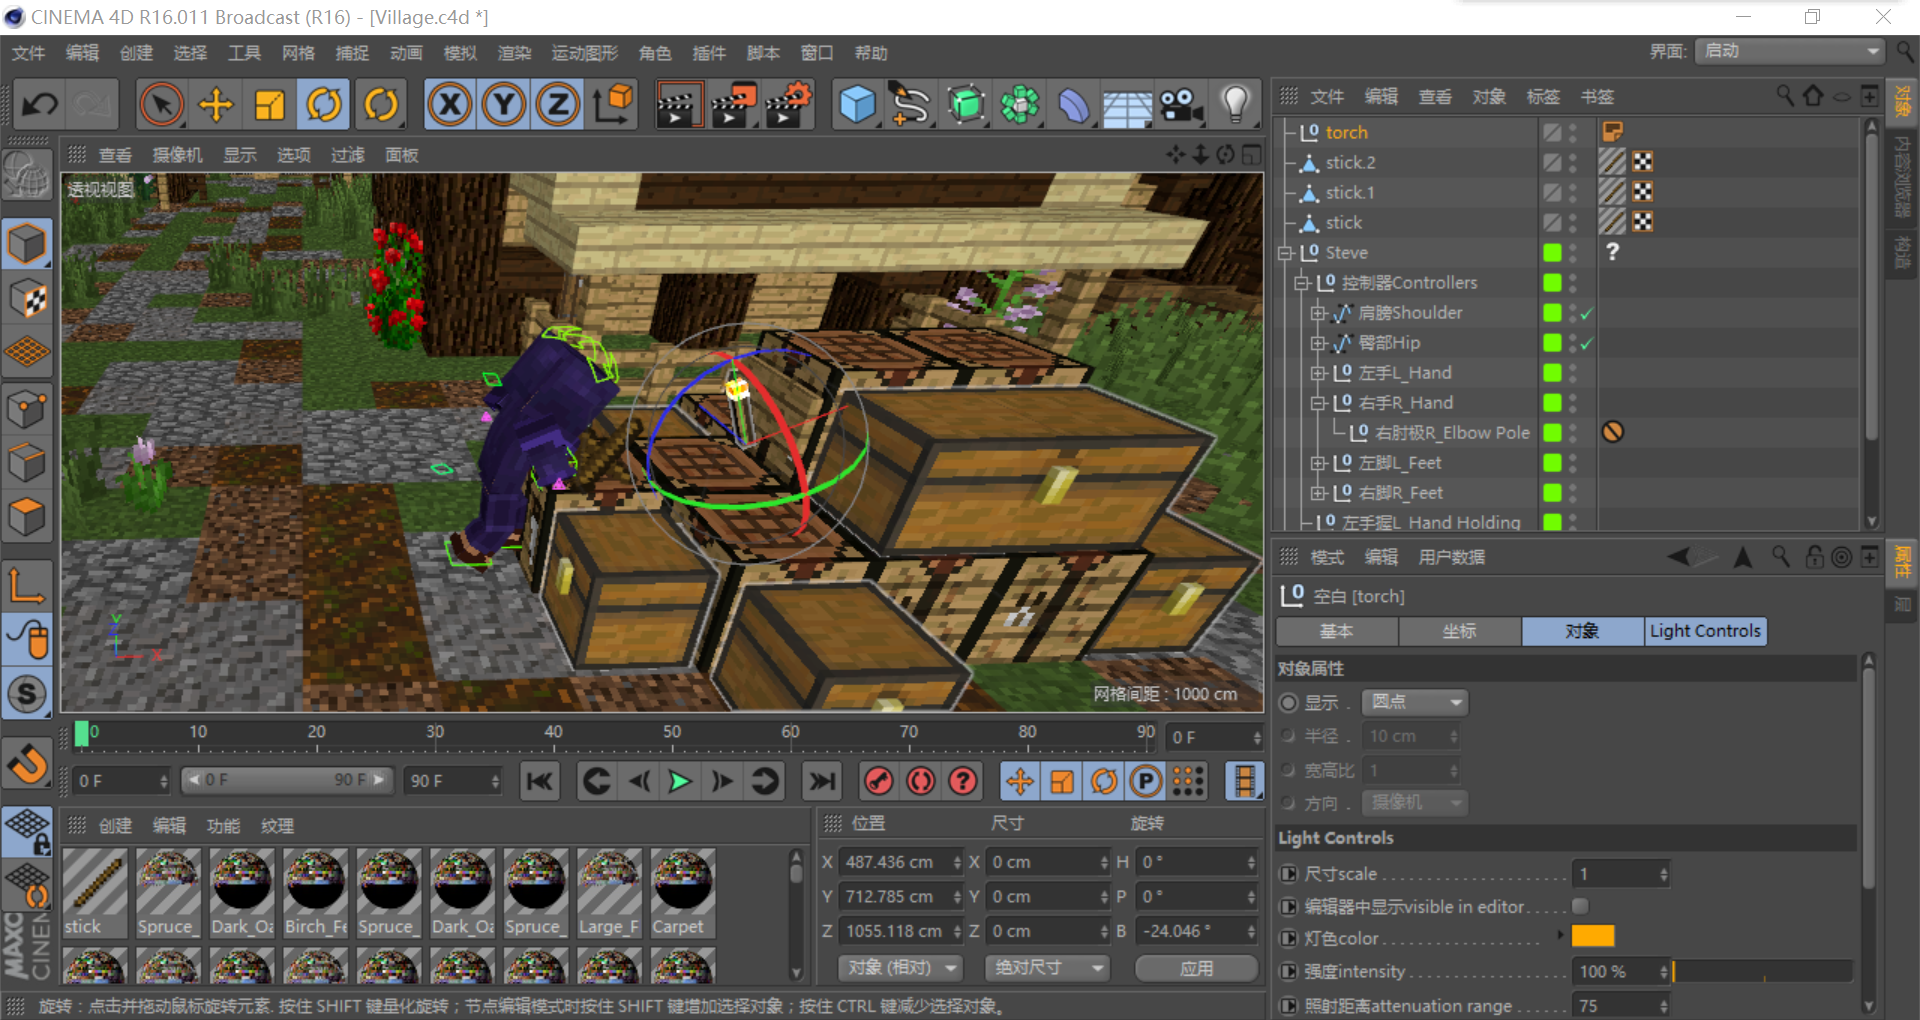1920x1020 pixels.
Task: Collapse the 控制器Controllers group
Action: point(1302,283)
